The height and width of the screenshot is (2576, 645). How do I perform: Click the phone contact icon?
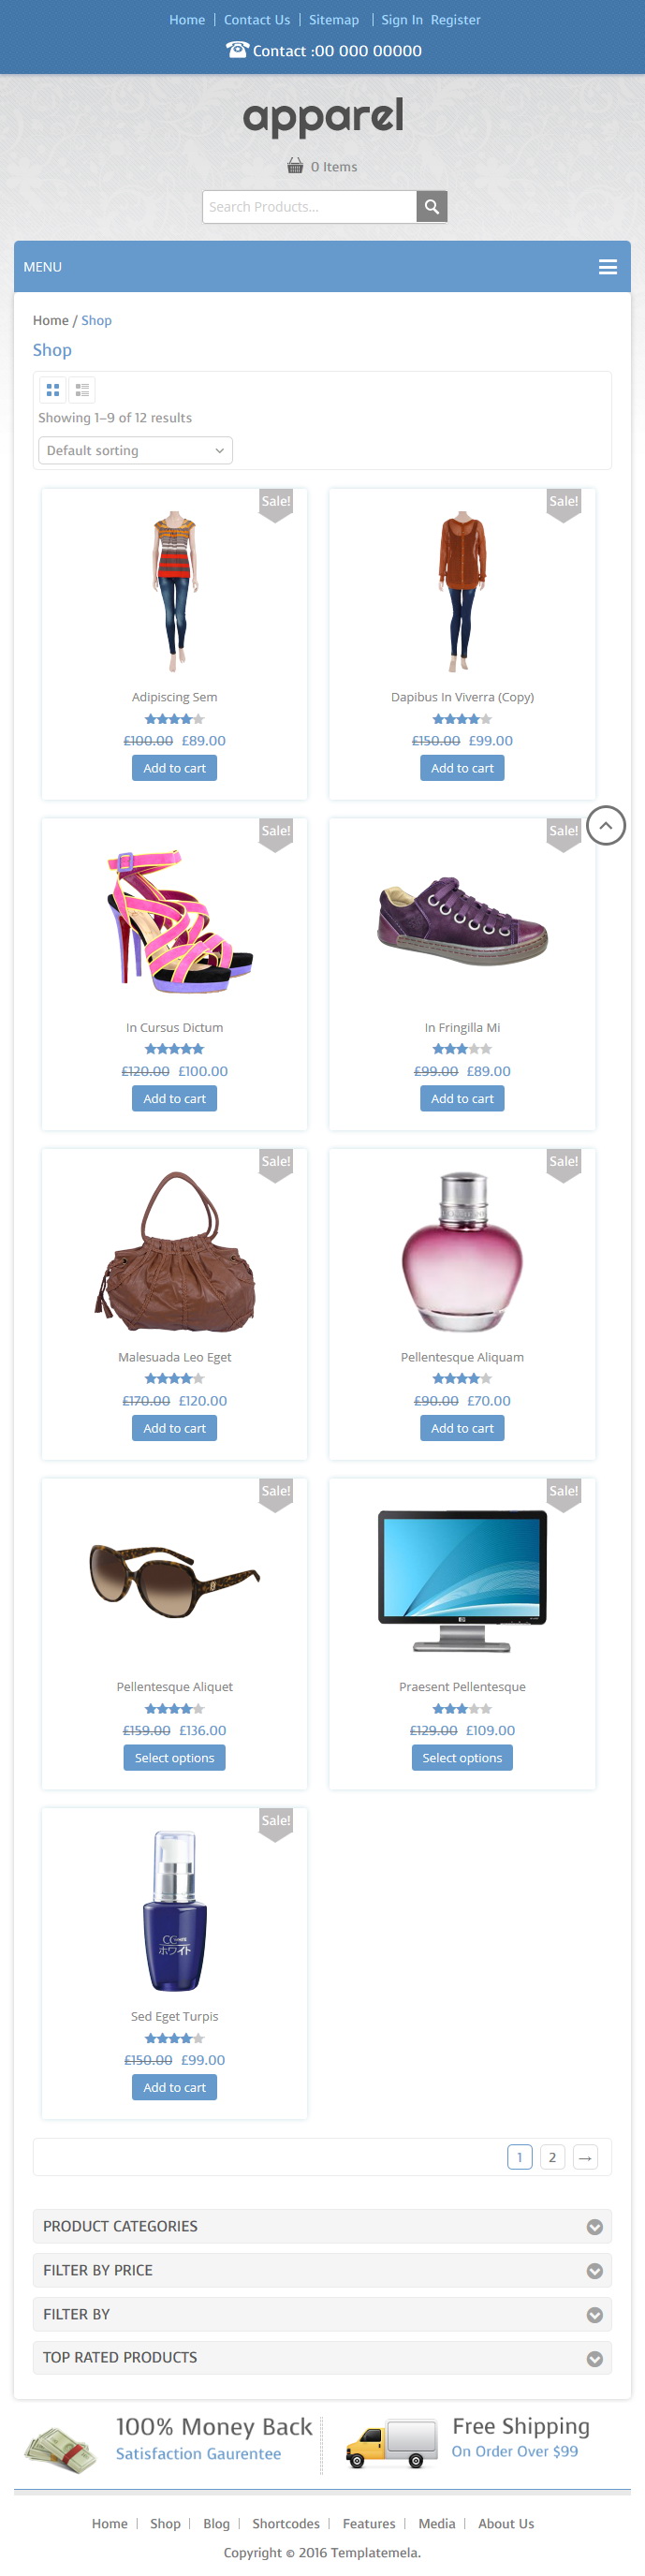click(x=237, y=50)
